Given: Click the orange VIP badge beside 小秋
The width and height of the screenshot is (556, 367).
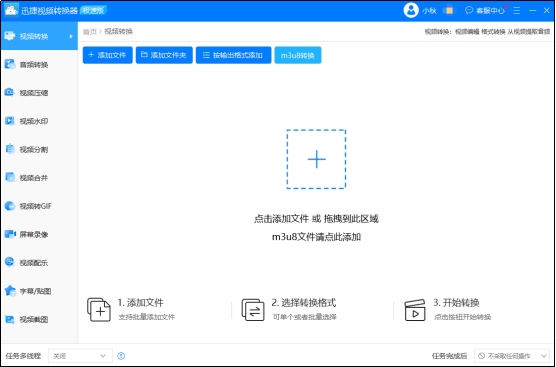Looking at the screenshot, I should (x=449, y=10).
